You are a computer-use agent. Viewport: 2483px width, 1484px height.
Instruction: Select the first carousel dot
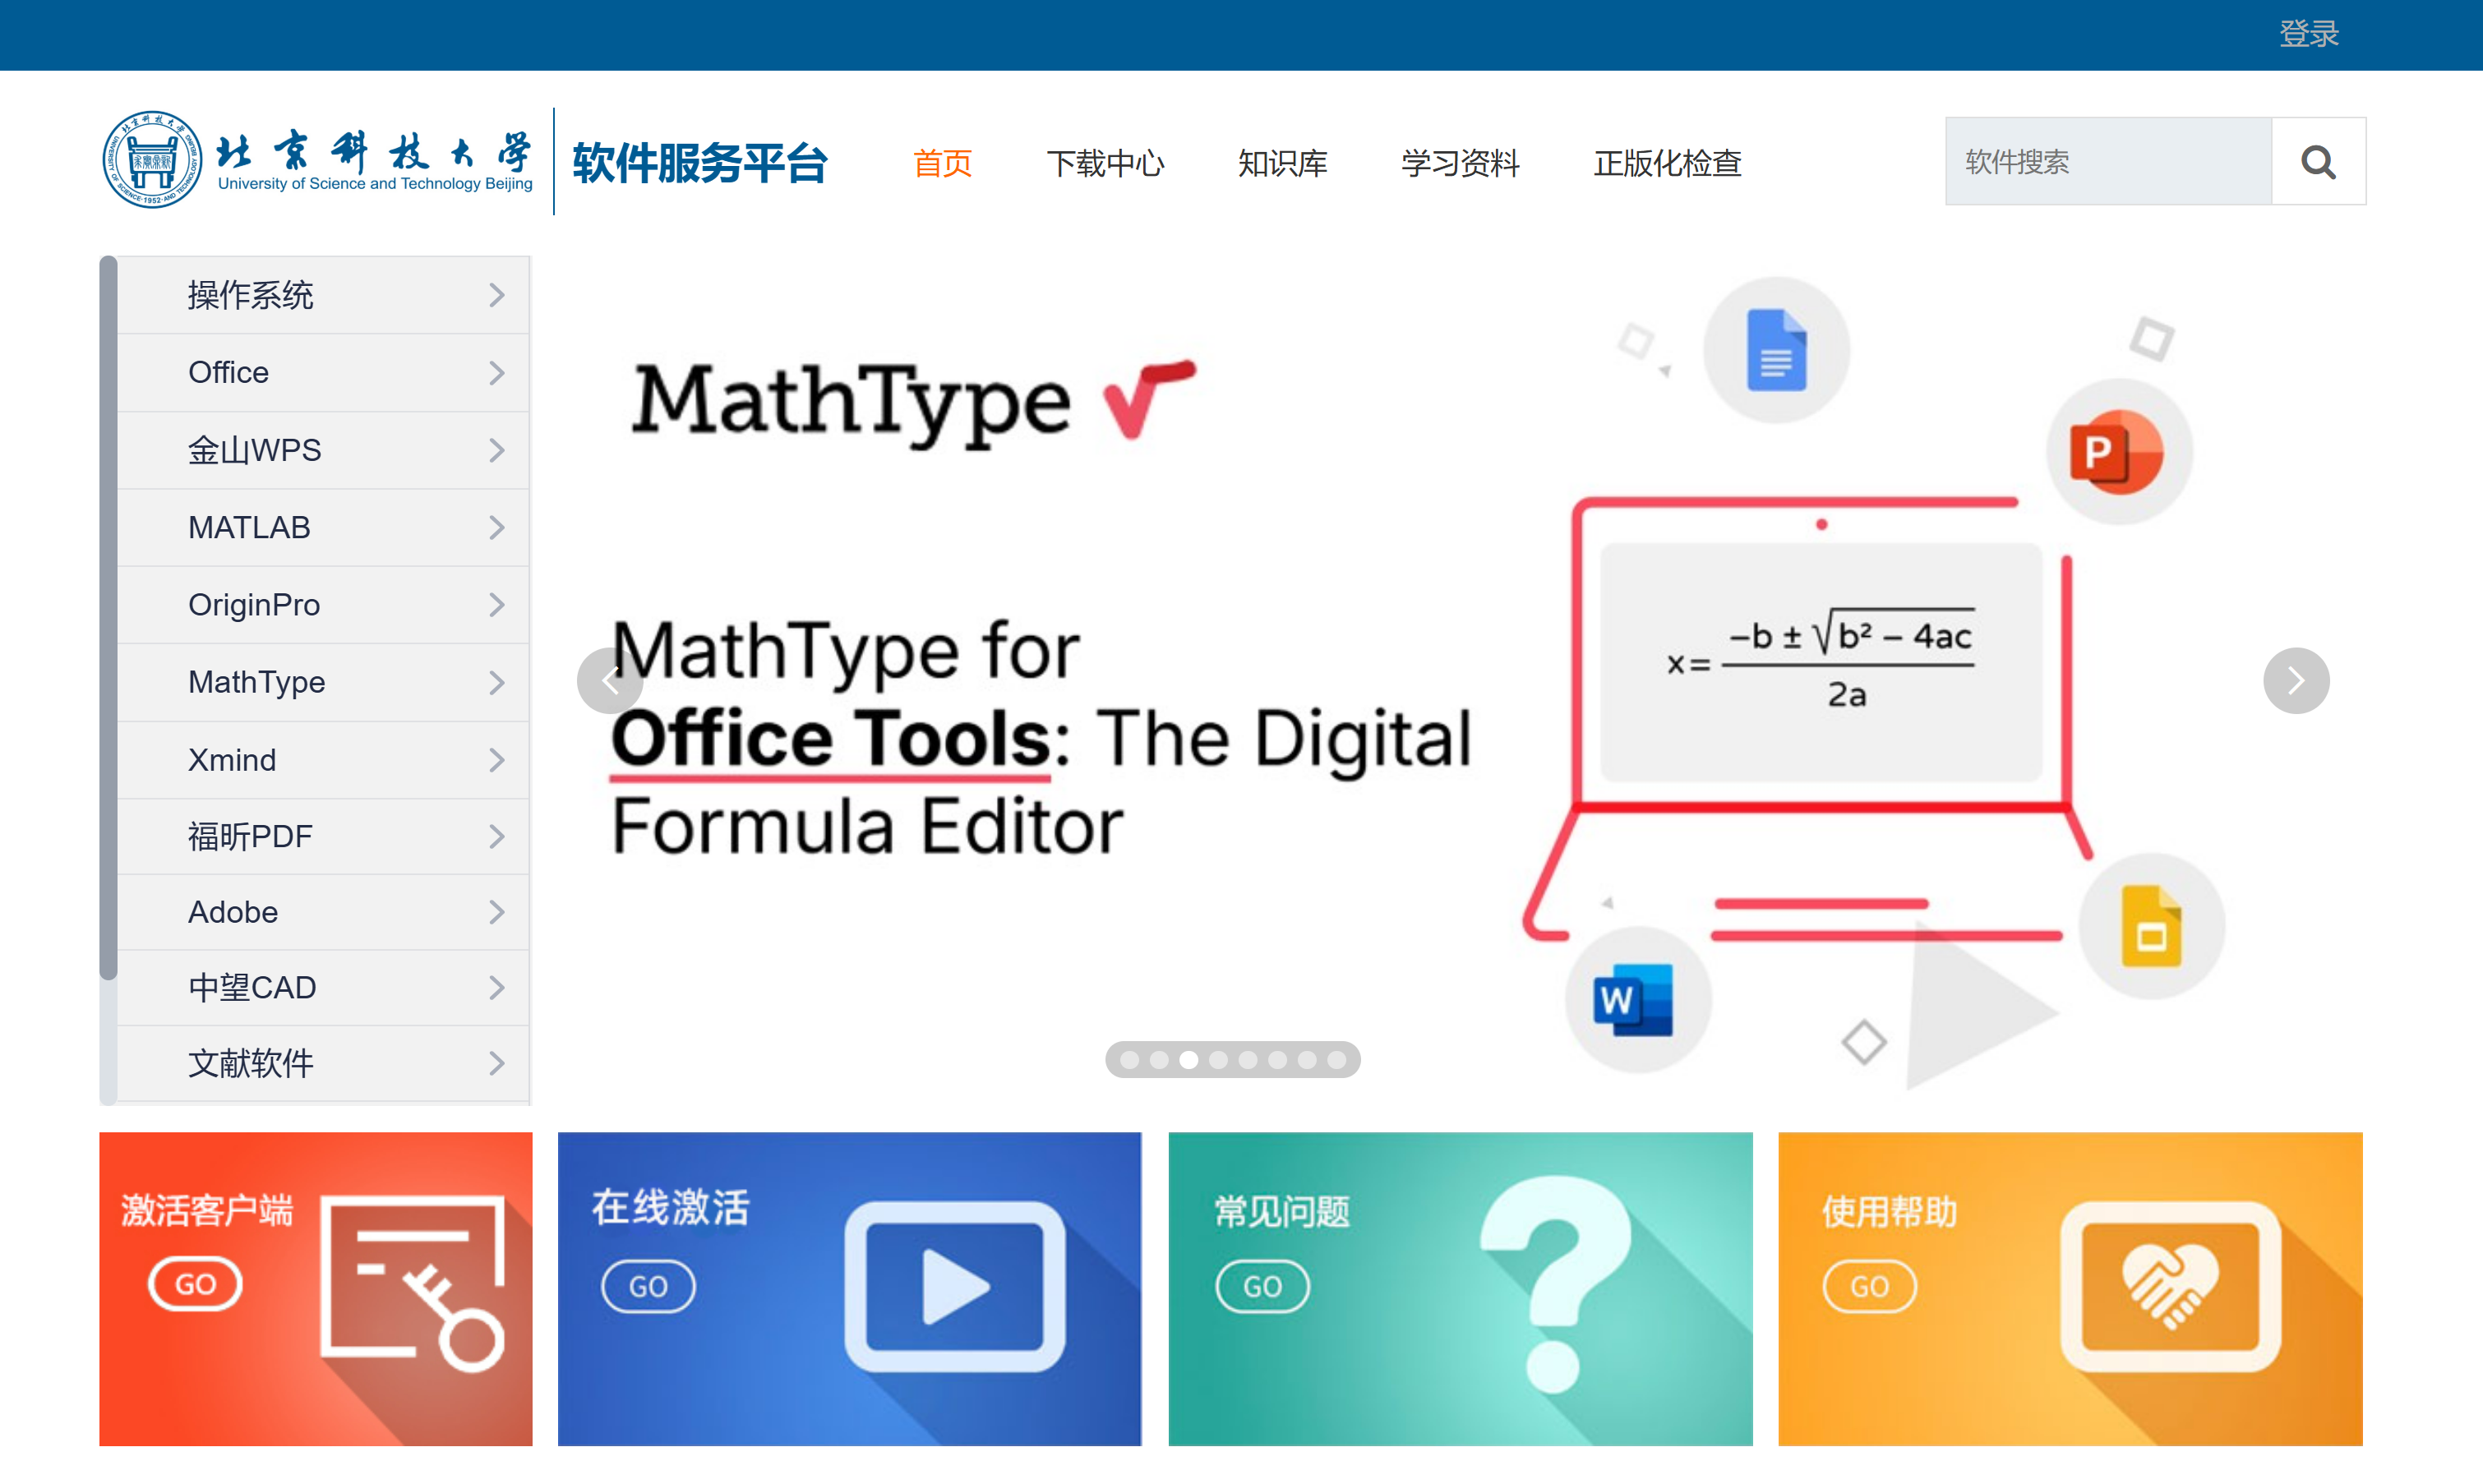[x=1129, y=1060]
